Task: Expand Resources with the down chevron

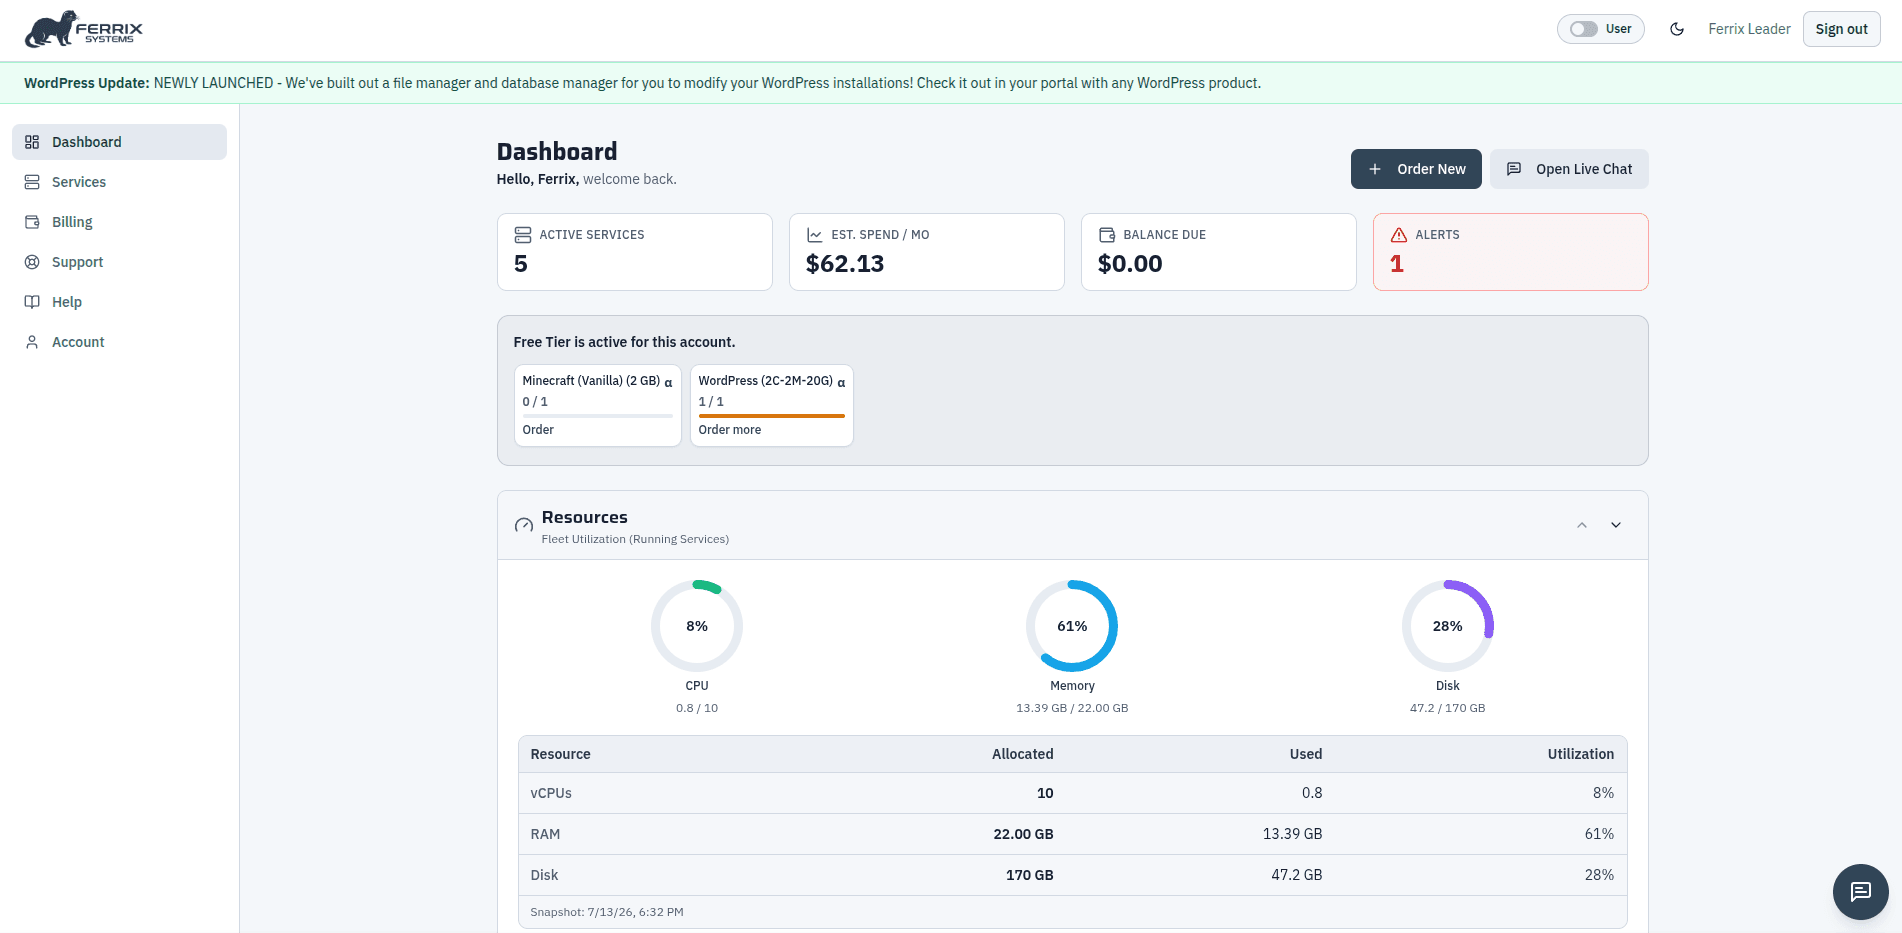Action: coord(1616,525)
